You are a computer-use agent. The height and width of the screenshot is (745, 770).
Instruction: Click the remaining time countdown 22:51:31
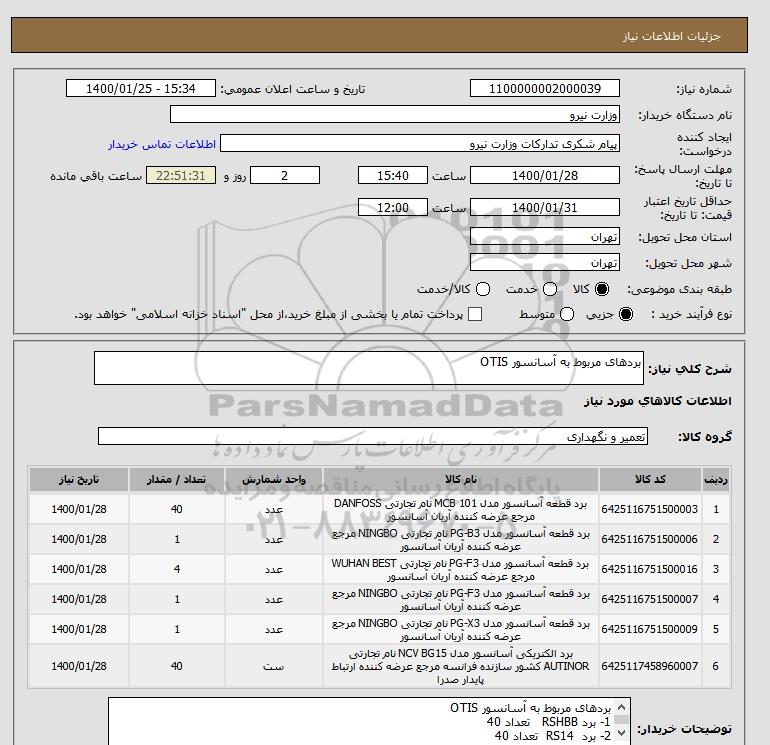pos(181,175)
